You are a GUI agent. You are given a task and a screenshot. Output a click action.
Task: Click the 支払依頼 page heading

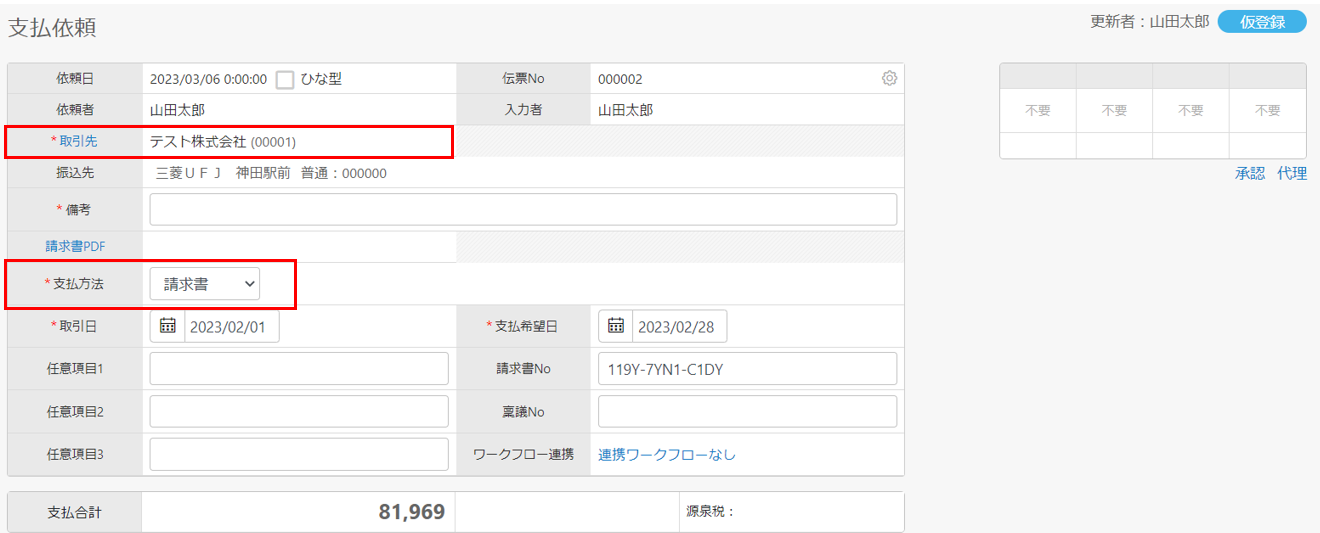tap(52, 28)
